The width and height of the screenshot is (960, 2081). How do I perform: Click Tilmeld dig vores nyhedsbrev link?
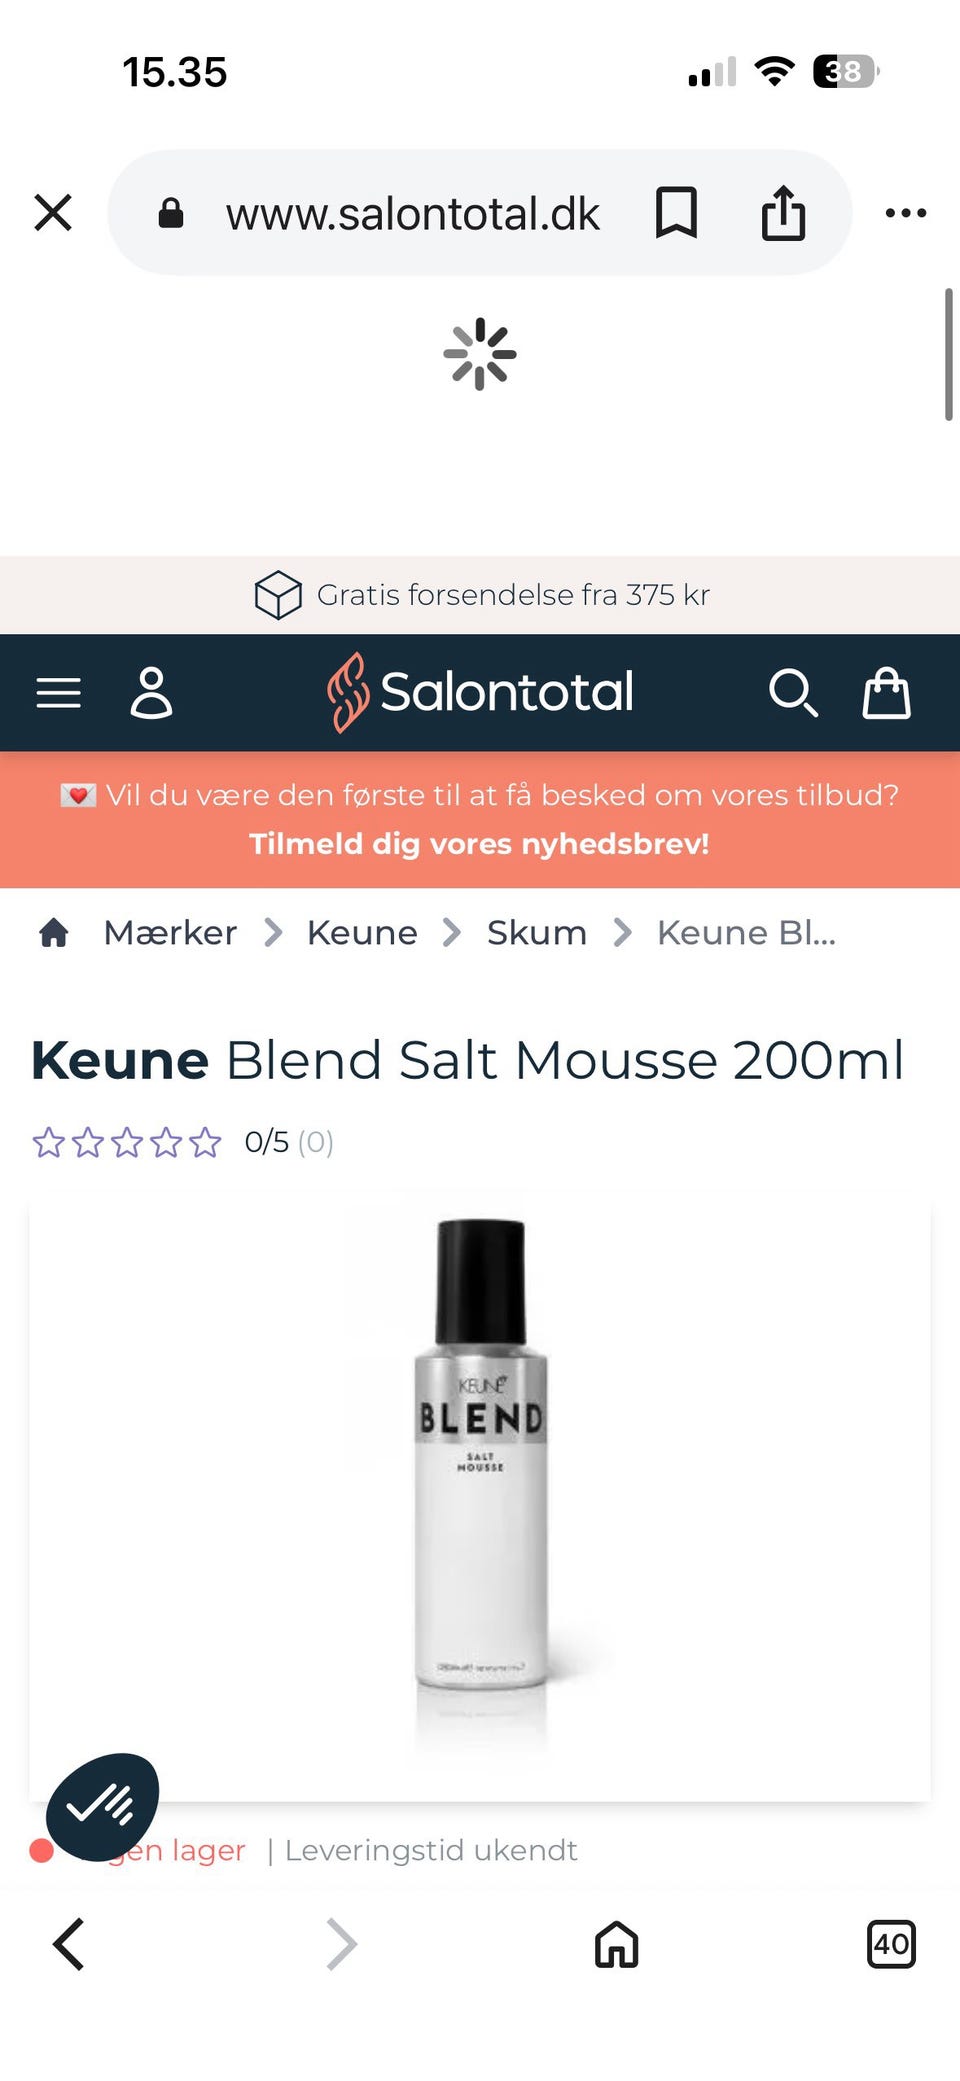point(480,844)
